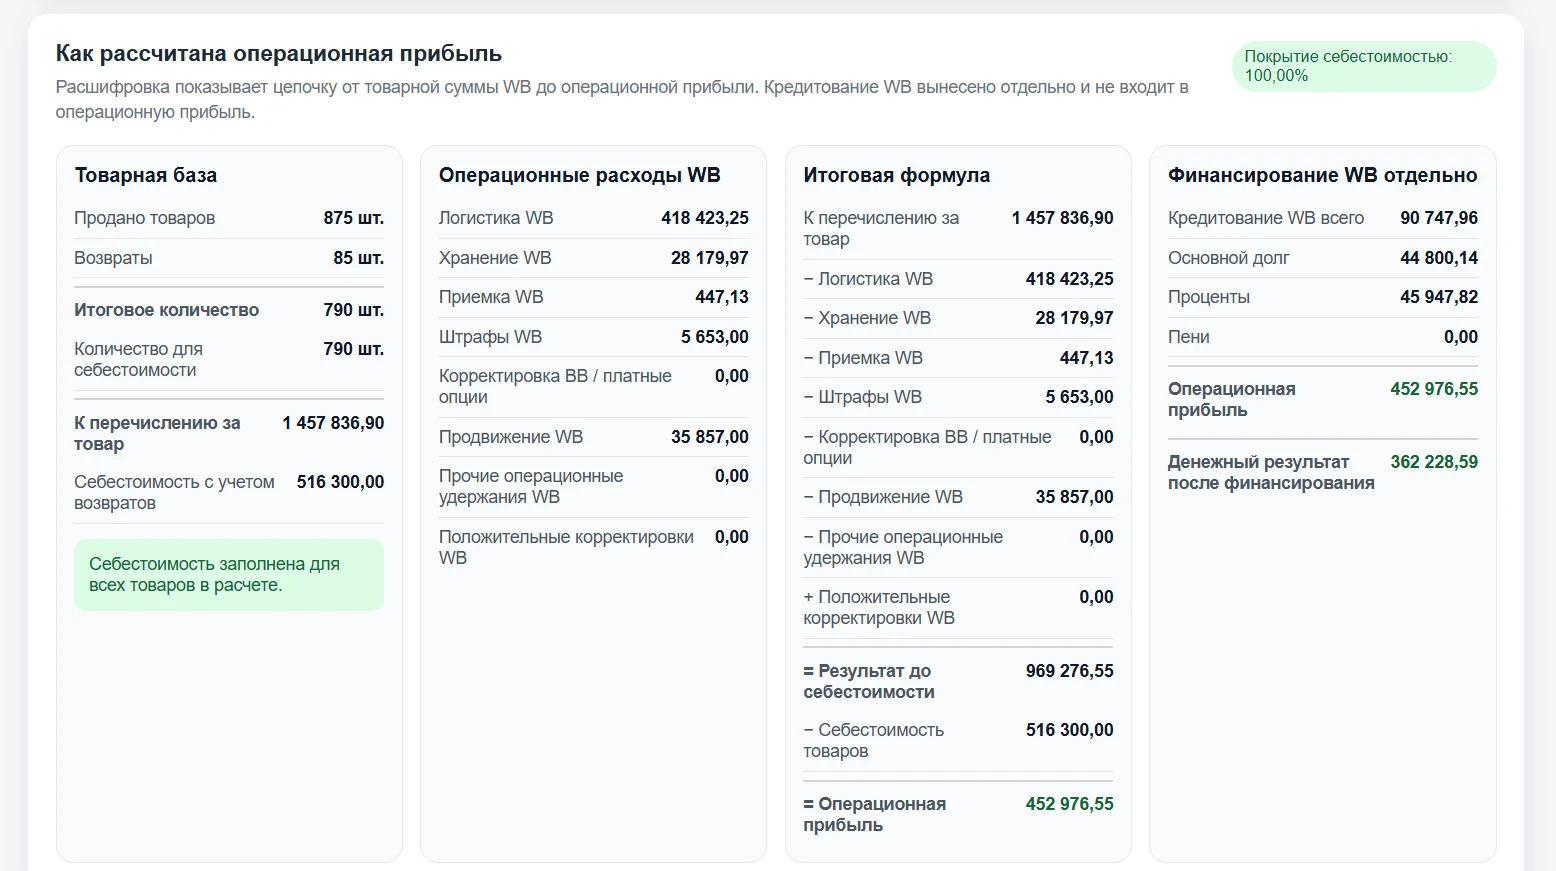1556x871 pixels.
Task: Click the green '362 228,59' cash result value
Action: [1434, 462]
